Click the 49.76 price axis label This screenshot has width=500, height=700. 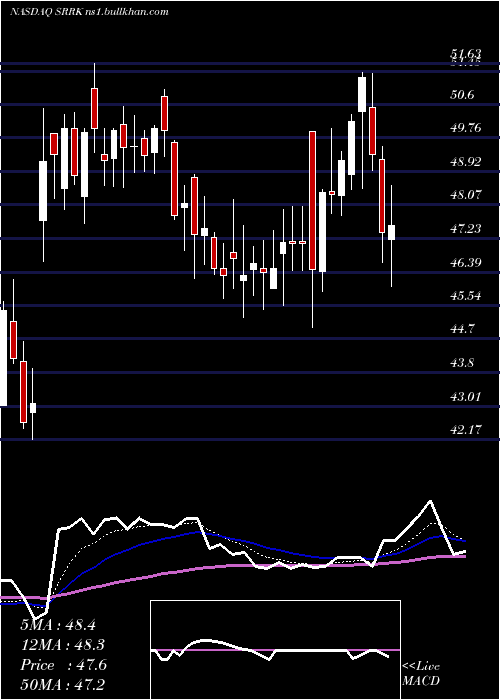click(465, 128)
